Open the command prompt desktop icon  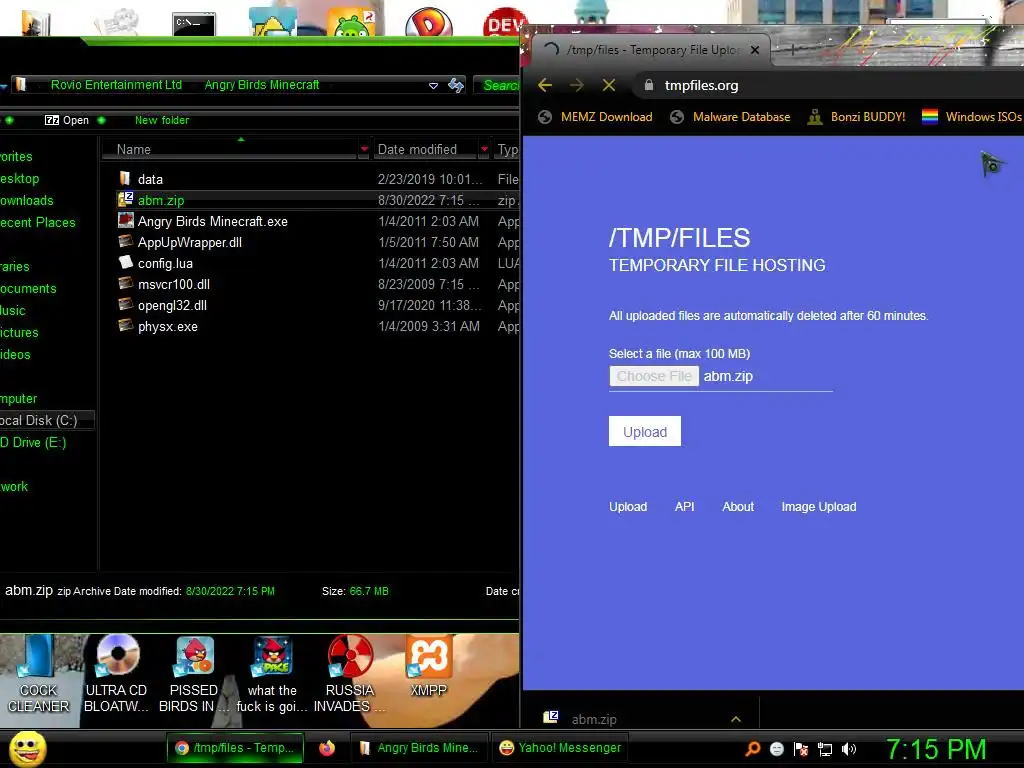(x=193, y=24)
